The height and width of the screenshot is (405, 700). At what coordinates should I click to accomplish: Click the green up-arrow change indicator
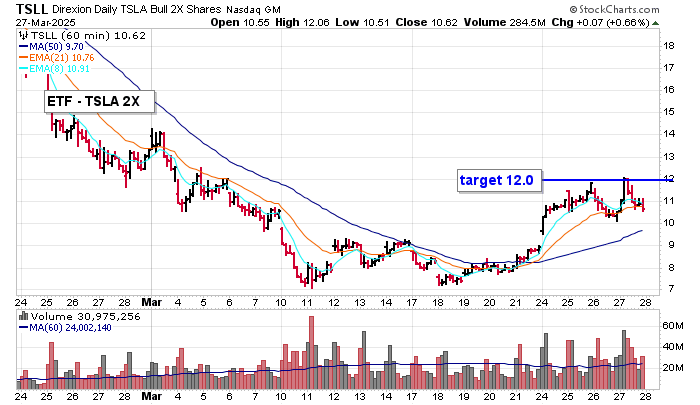655,23
